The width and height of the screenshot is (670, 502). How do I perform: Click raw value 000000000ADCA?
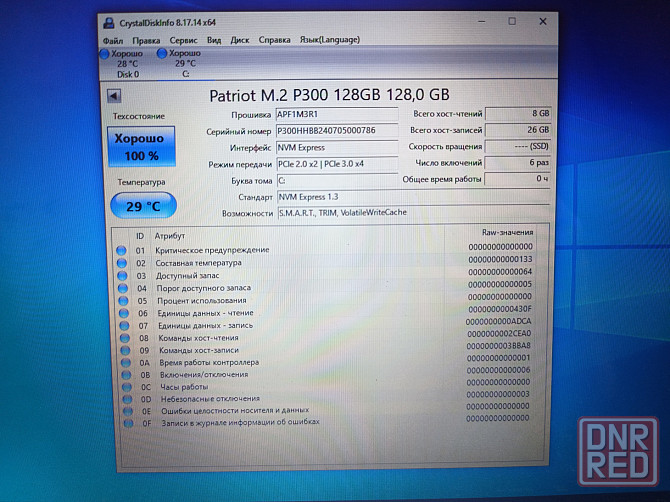(499, 321)
